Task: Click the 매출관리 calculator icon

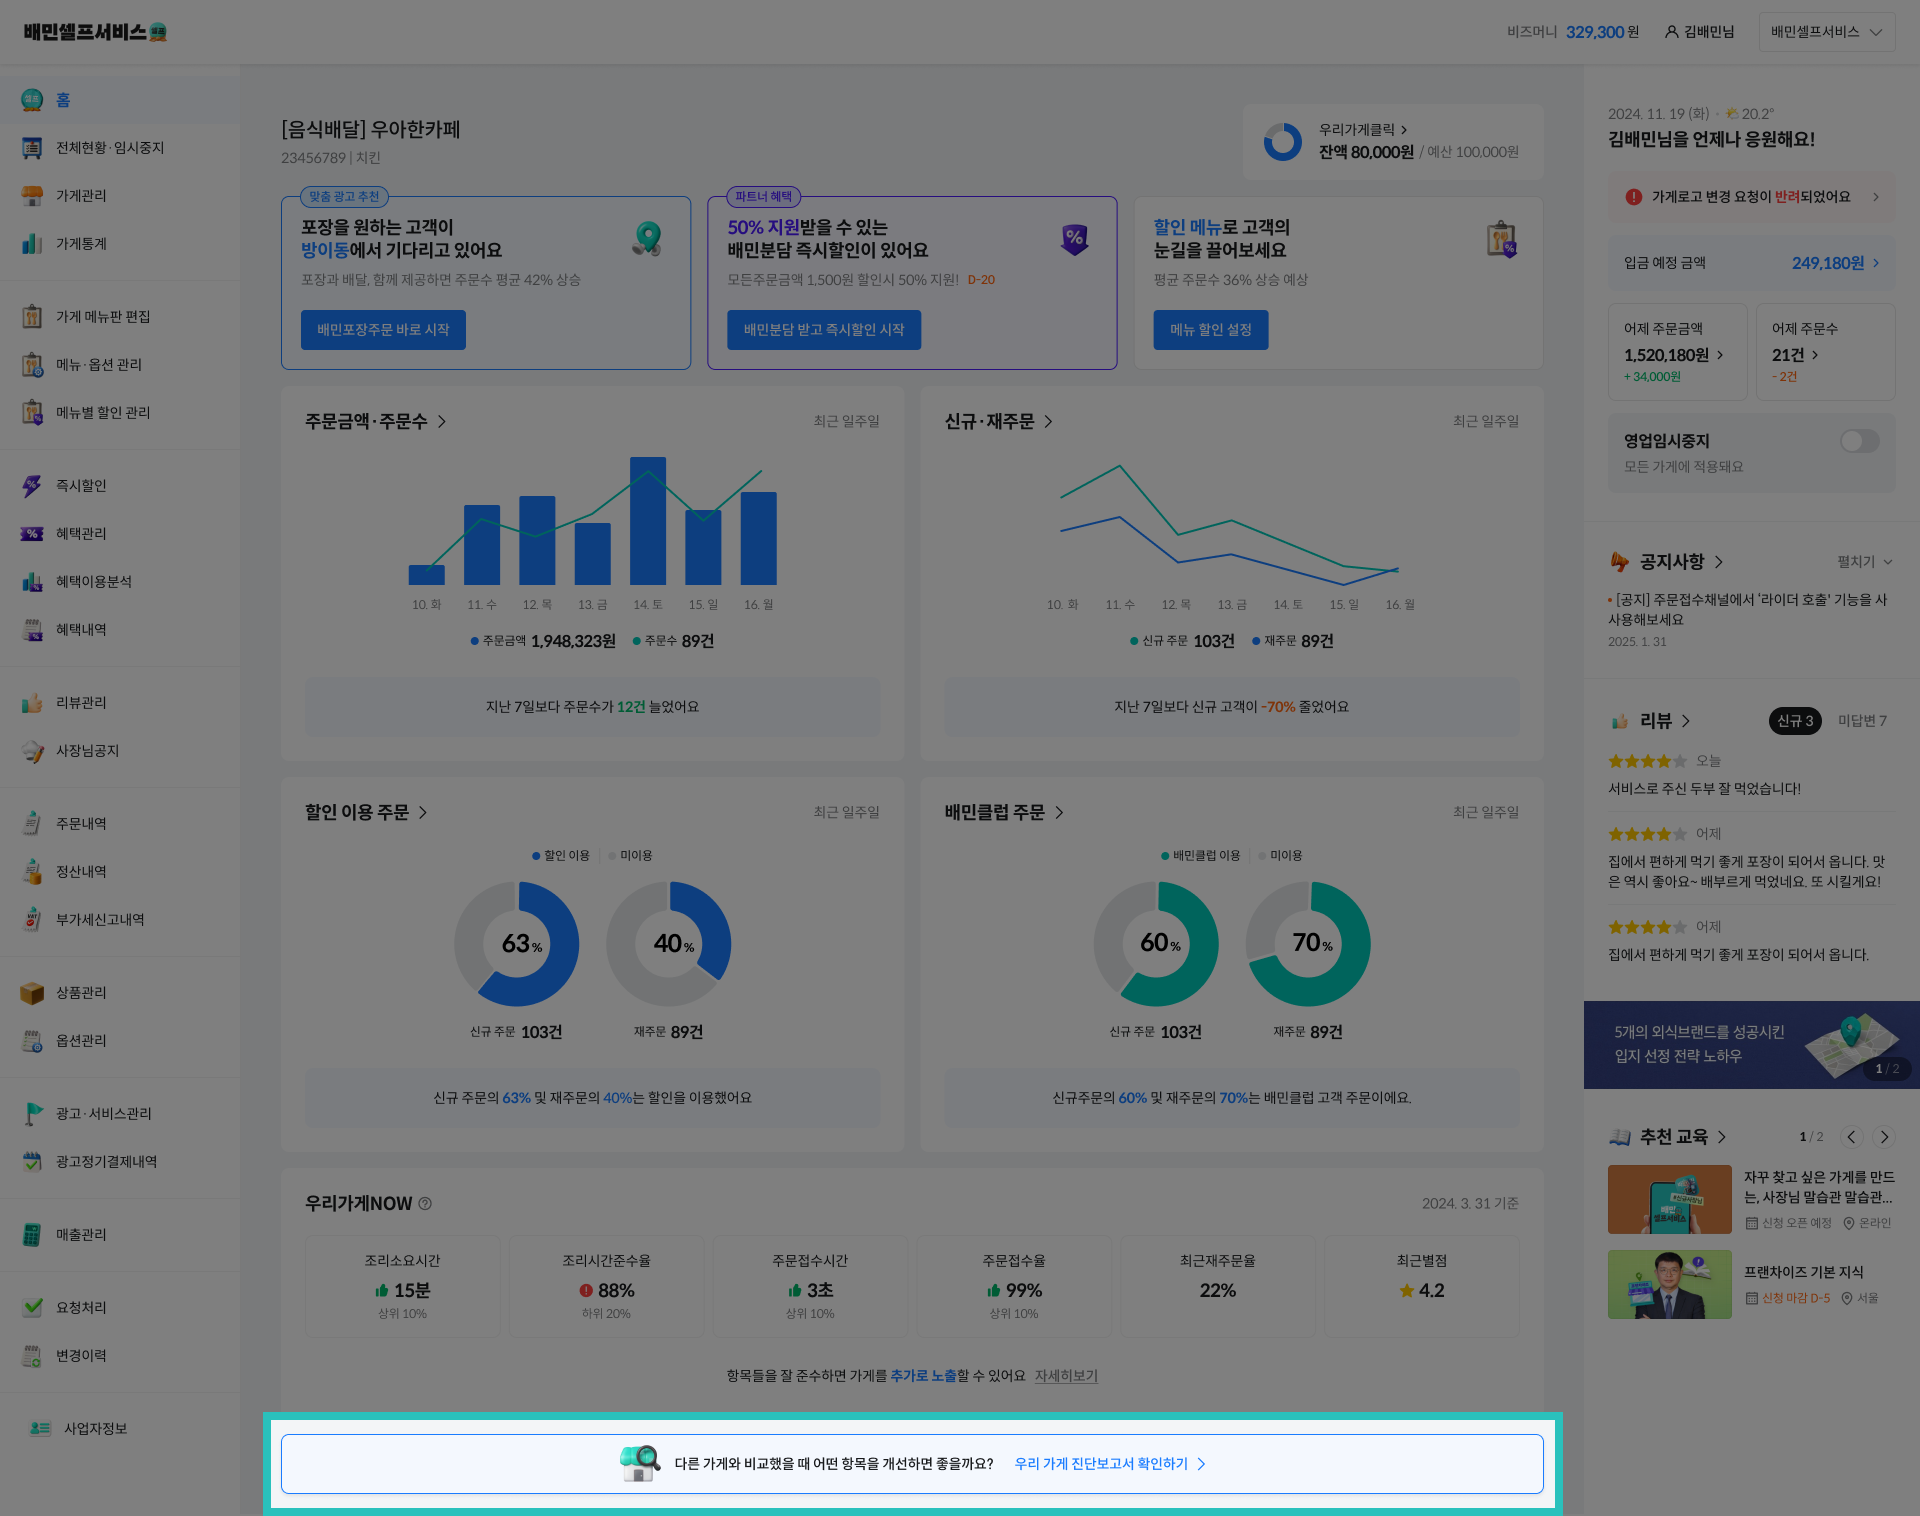Action: (32, 1235)
